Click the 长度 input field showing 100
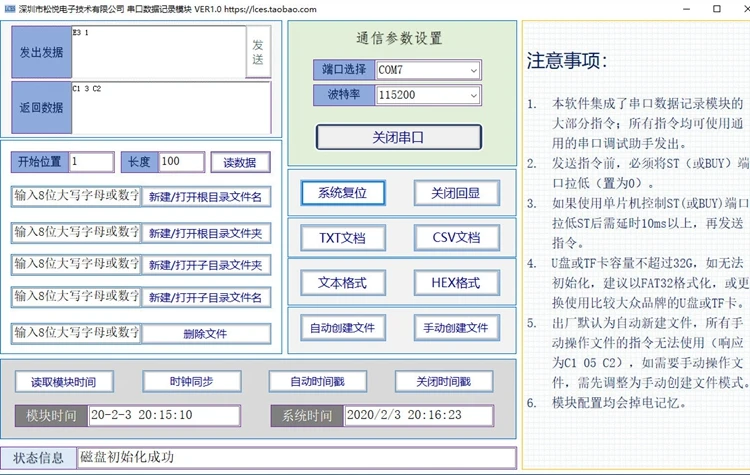Viewport: 750px width, 475px height. pyautogui.click(x=182, y=162)
